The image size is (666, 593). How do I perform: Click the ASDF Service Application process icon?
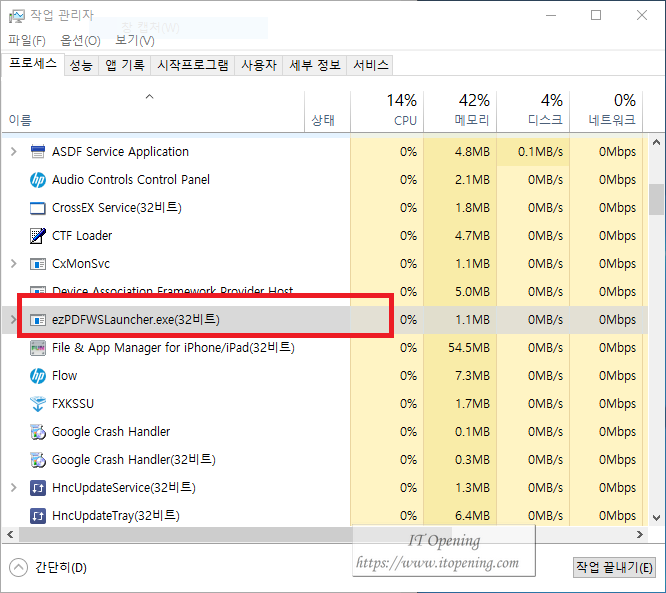point(38,152)
